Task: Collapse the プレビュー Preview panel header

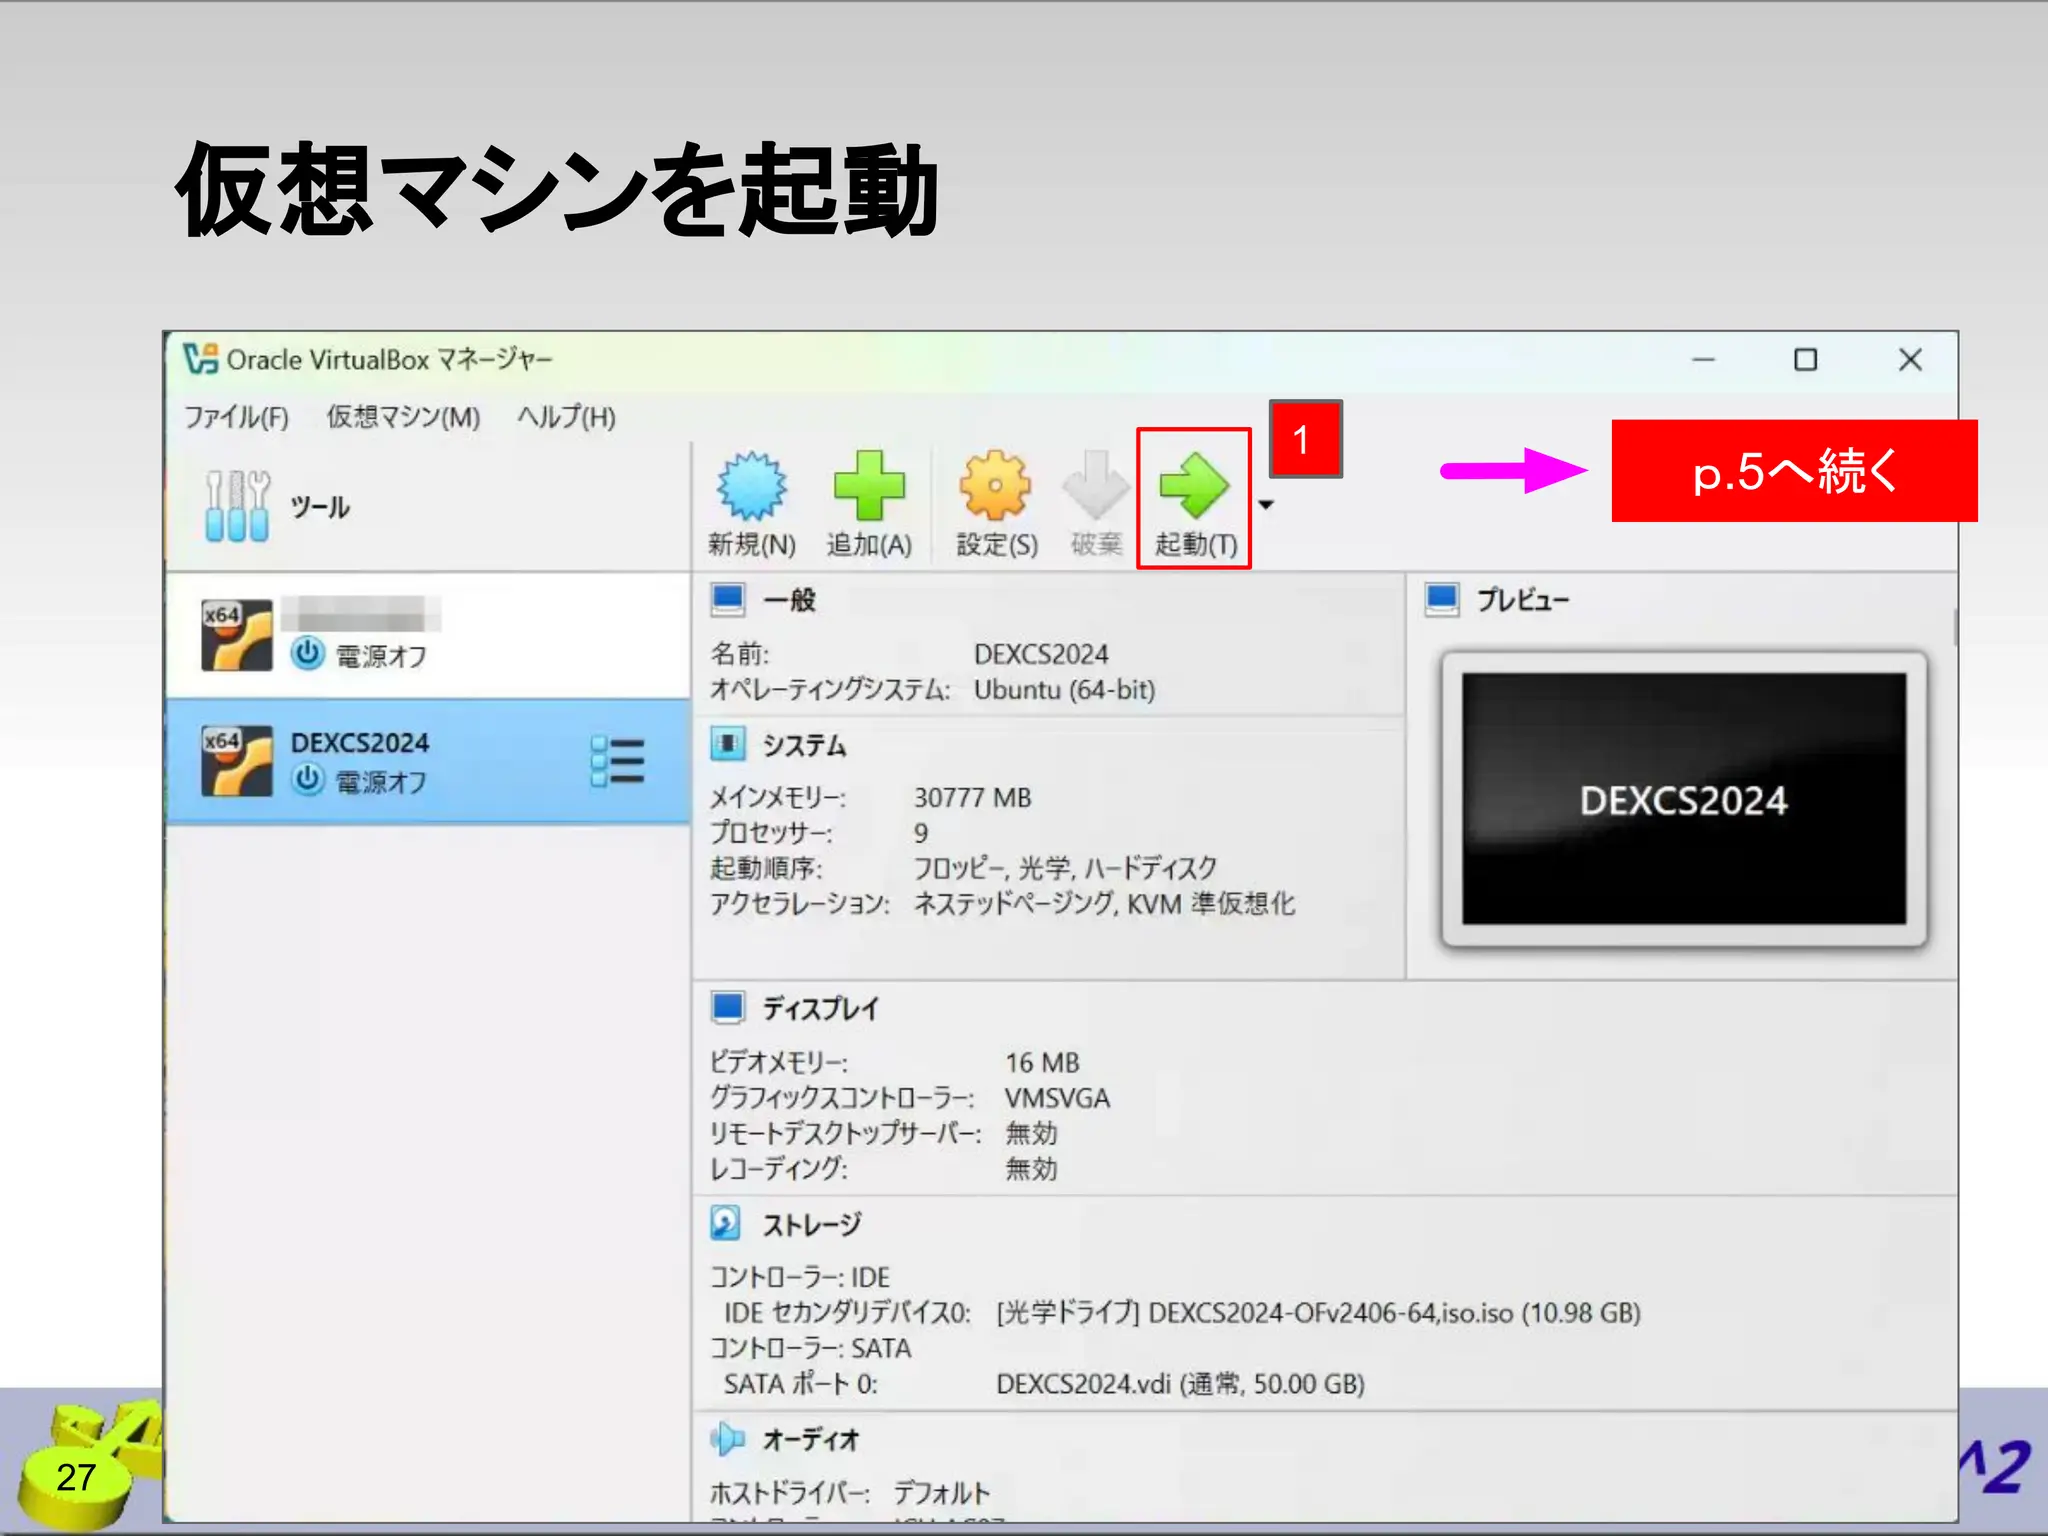Action: tap(1522, 600)
